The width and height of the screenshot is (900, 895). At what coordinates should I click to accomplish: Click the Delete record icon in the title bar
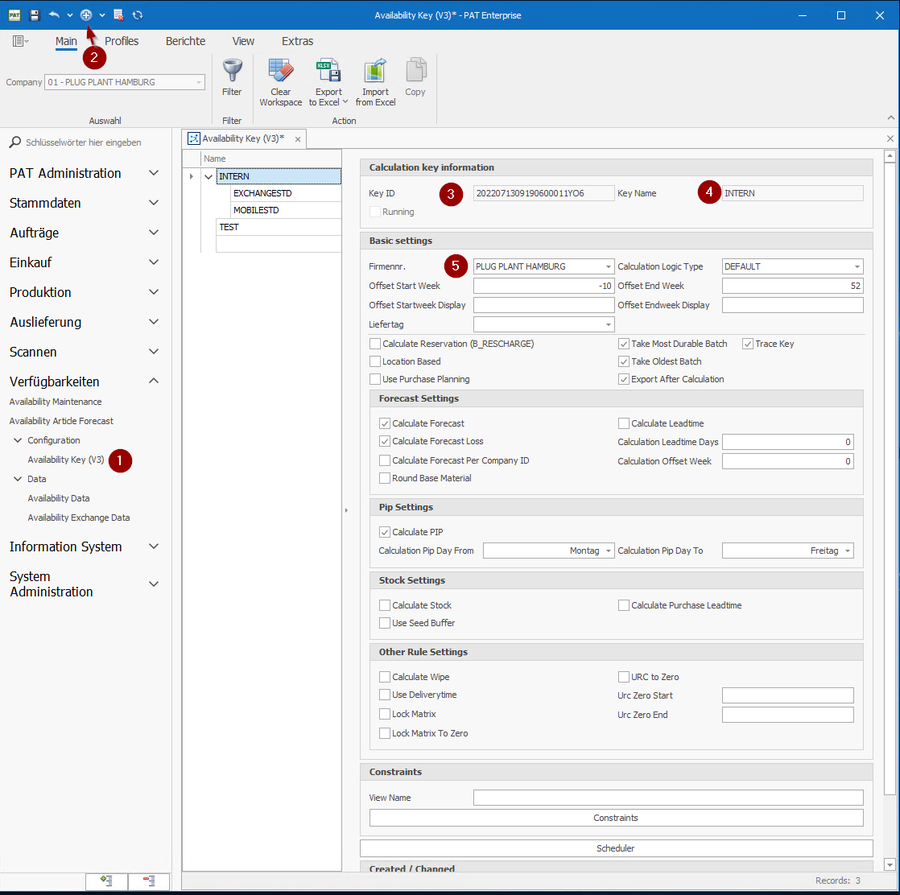117,14
